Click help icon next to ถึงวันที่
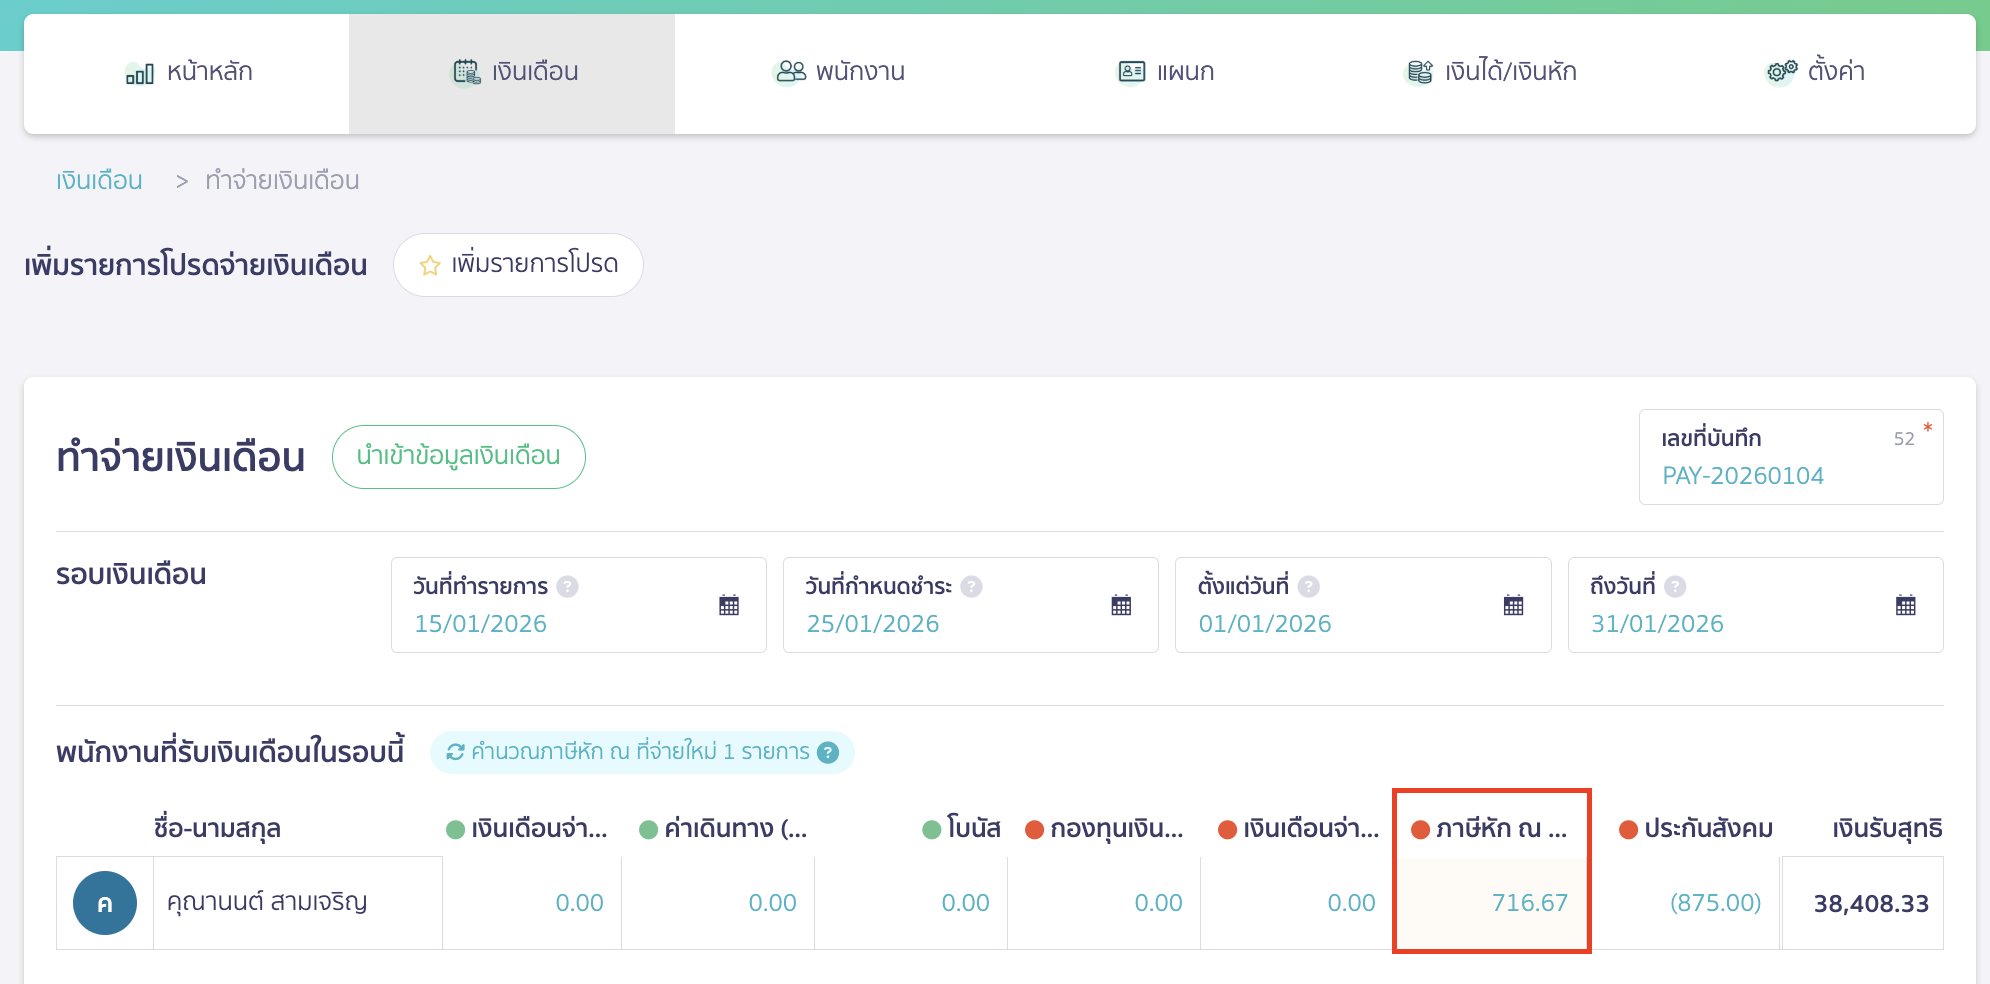 pyautogui.click(x=1676, y=587)
